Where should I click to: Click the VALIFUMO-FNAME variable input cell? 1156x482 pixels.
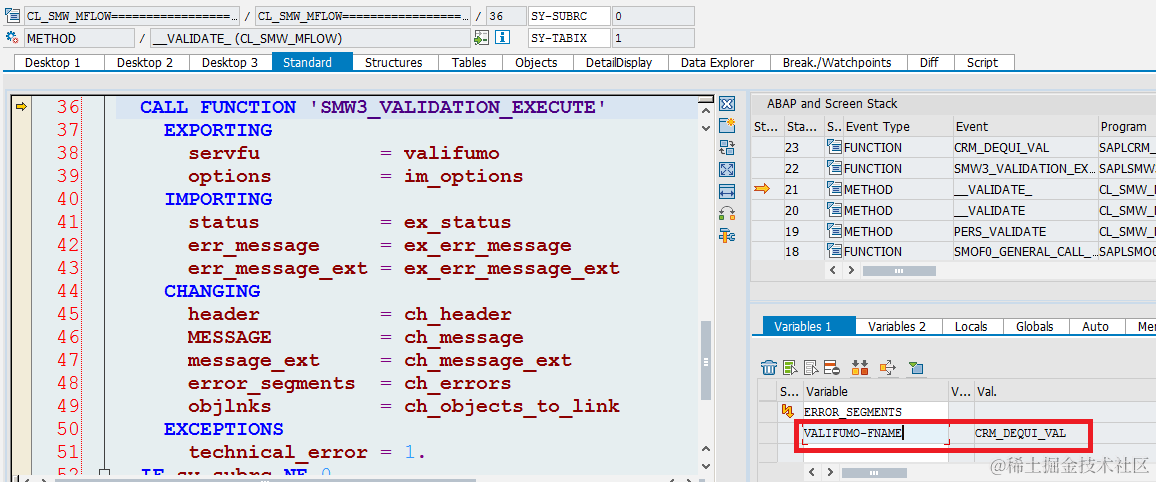[x=874, y=433]
